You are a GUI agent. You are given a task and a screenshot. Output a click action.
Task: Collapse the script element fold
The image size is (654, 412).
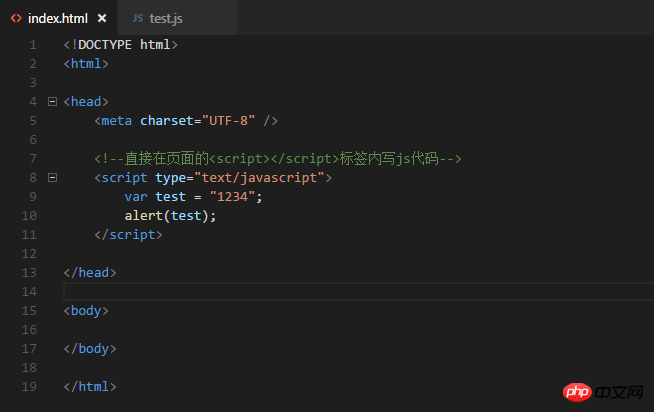52,178
